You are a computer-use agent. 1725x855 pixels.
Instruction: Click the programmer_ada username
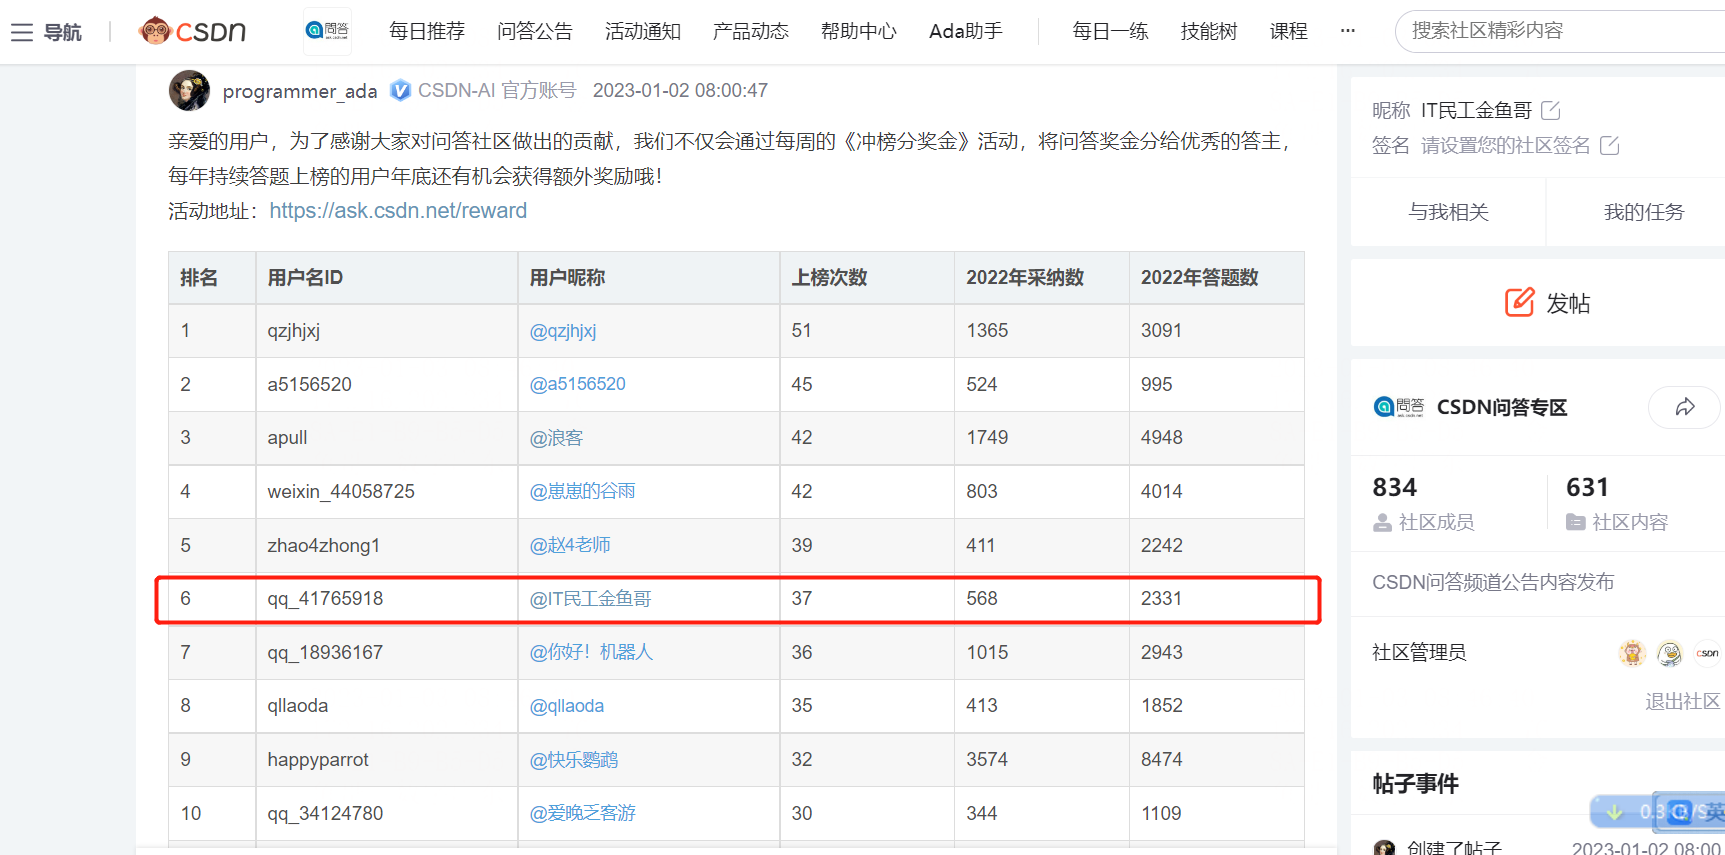coord(300,91)
